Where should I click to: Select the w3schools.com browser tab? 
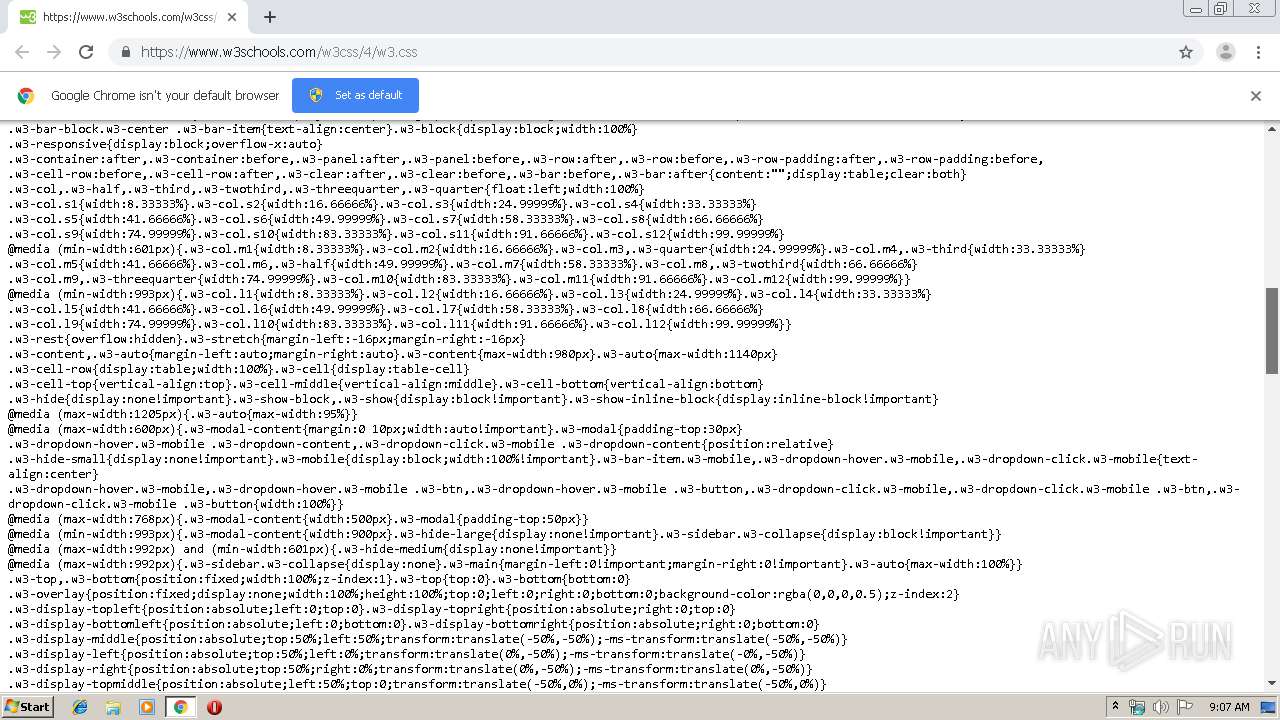pyautogui.click(x=129, y=17)
